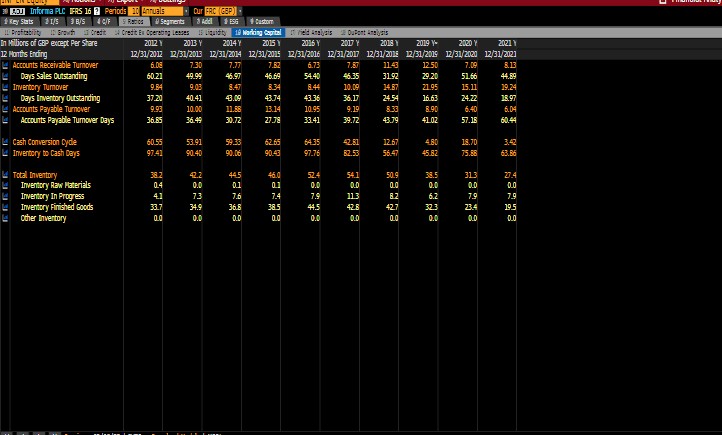Click the Accounts Payable Turnover row label
The image size is (722, 435).
coord(52,110)
